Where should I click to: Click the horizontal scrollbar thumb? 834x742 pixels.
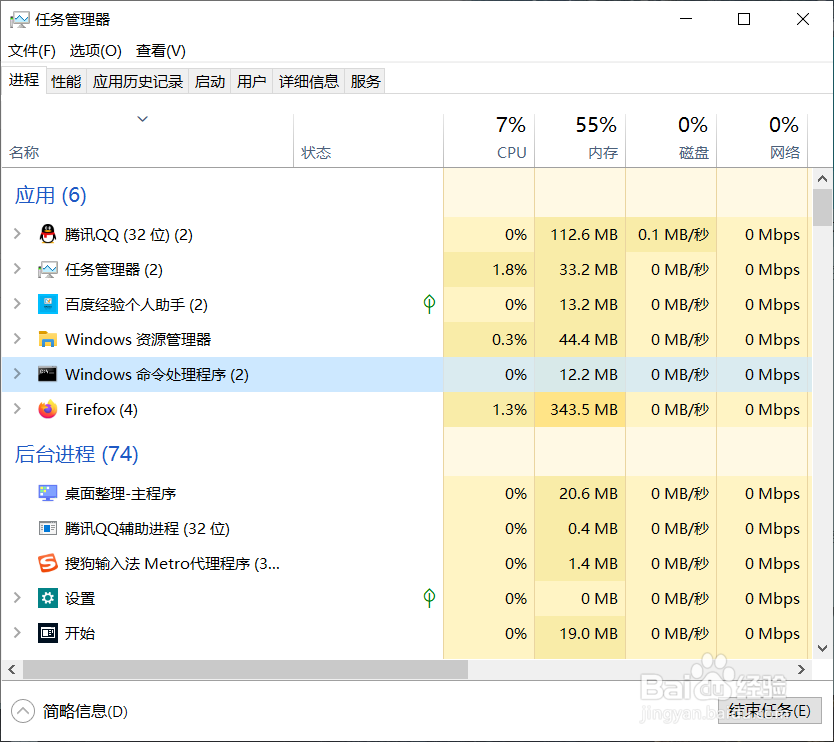pyautogui.click(x=245, y=669)
